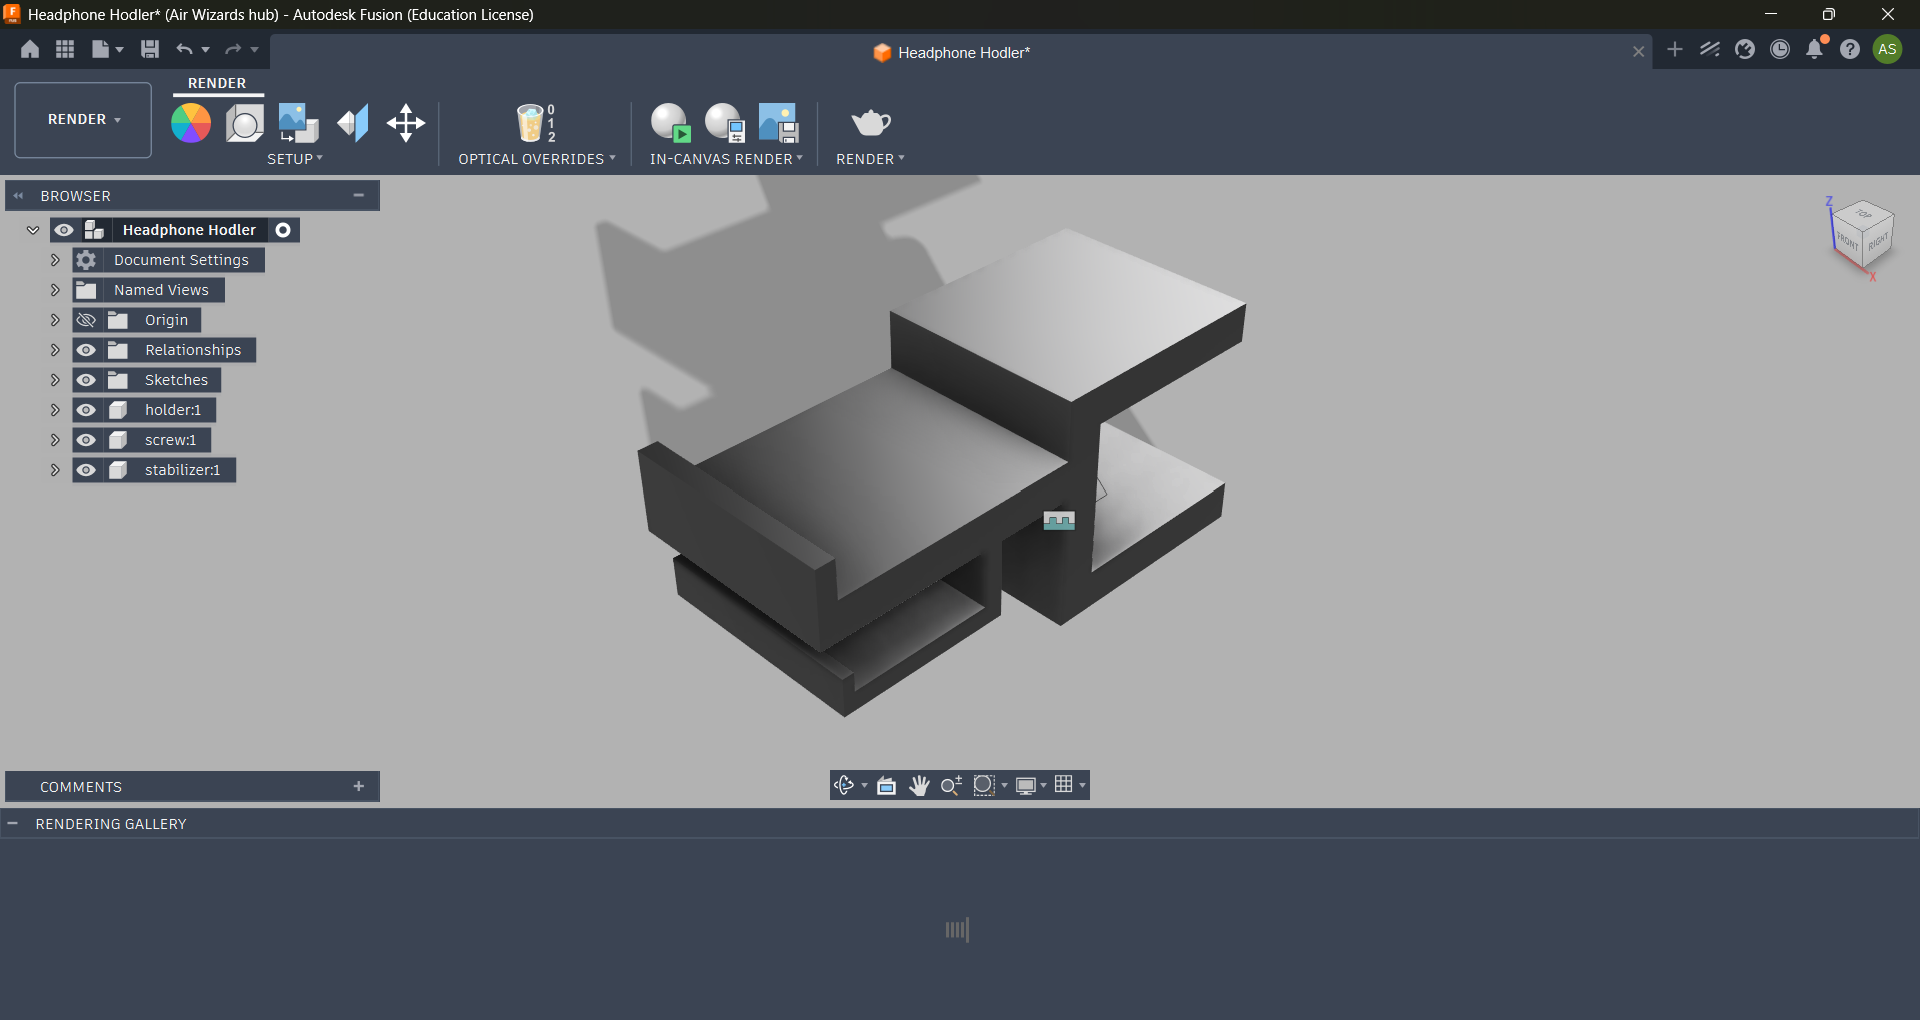This screenshot has height=1020, width=1920.
Task: Open the OPTICAL OVERRIDES menu
Action: click(536, 159)
